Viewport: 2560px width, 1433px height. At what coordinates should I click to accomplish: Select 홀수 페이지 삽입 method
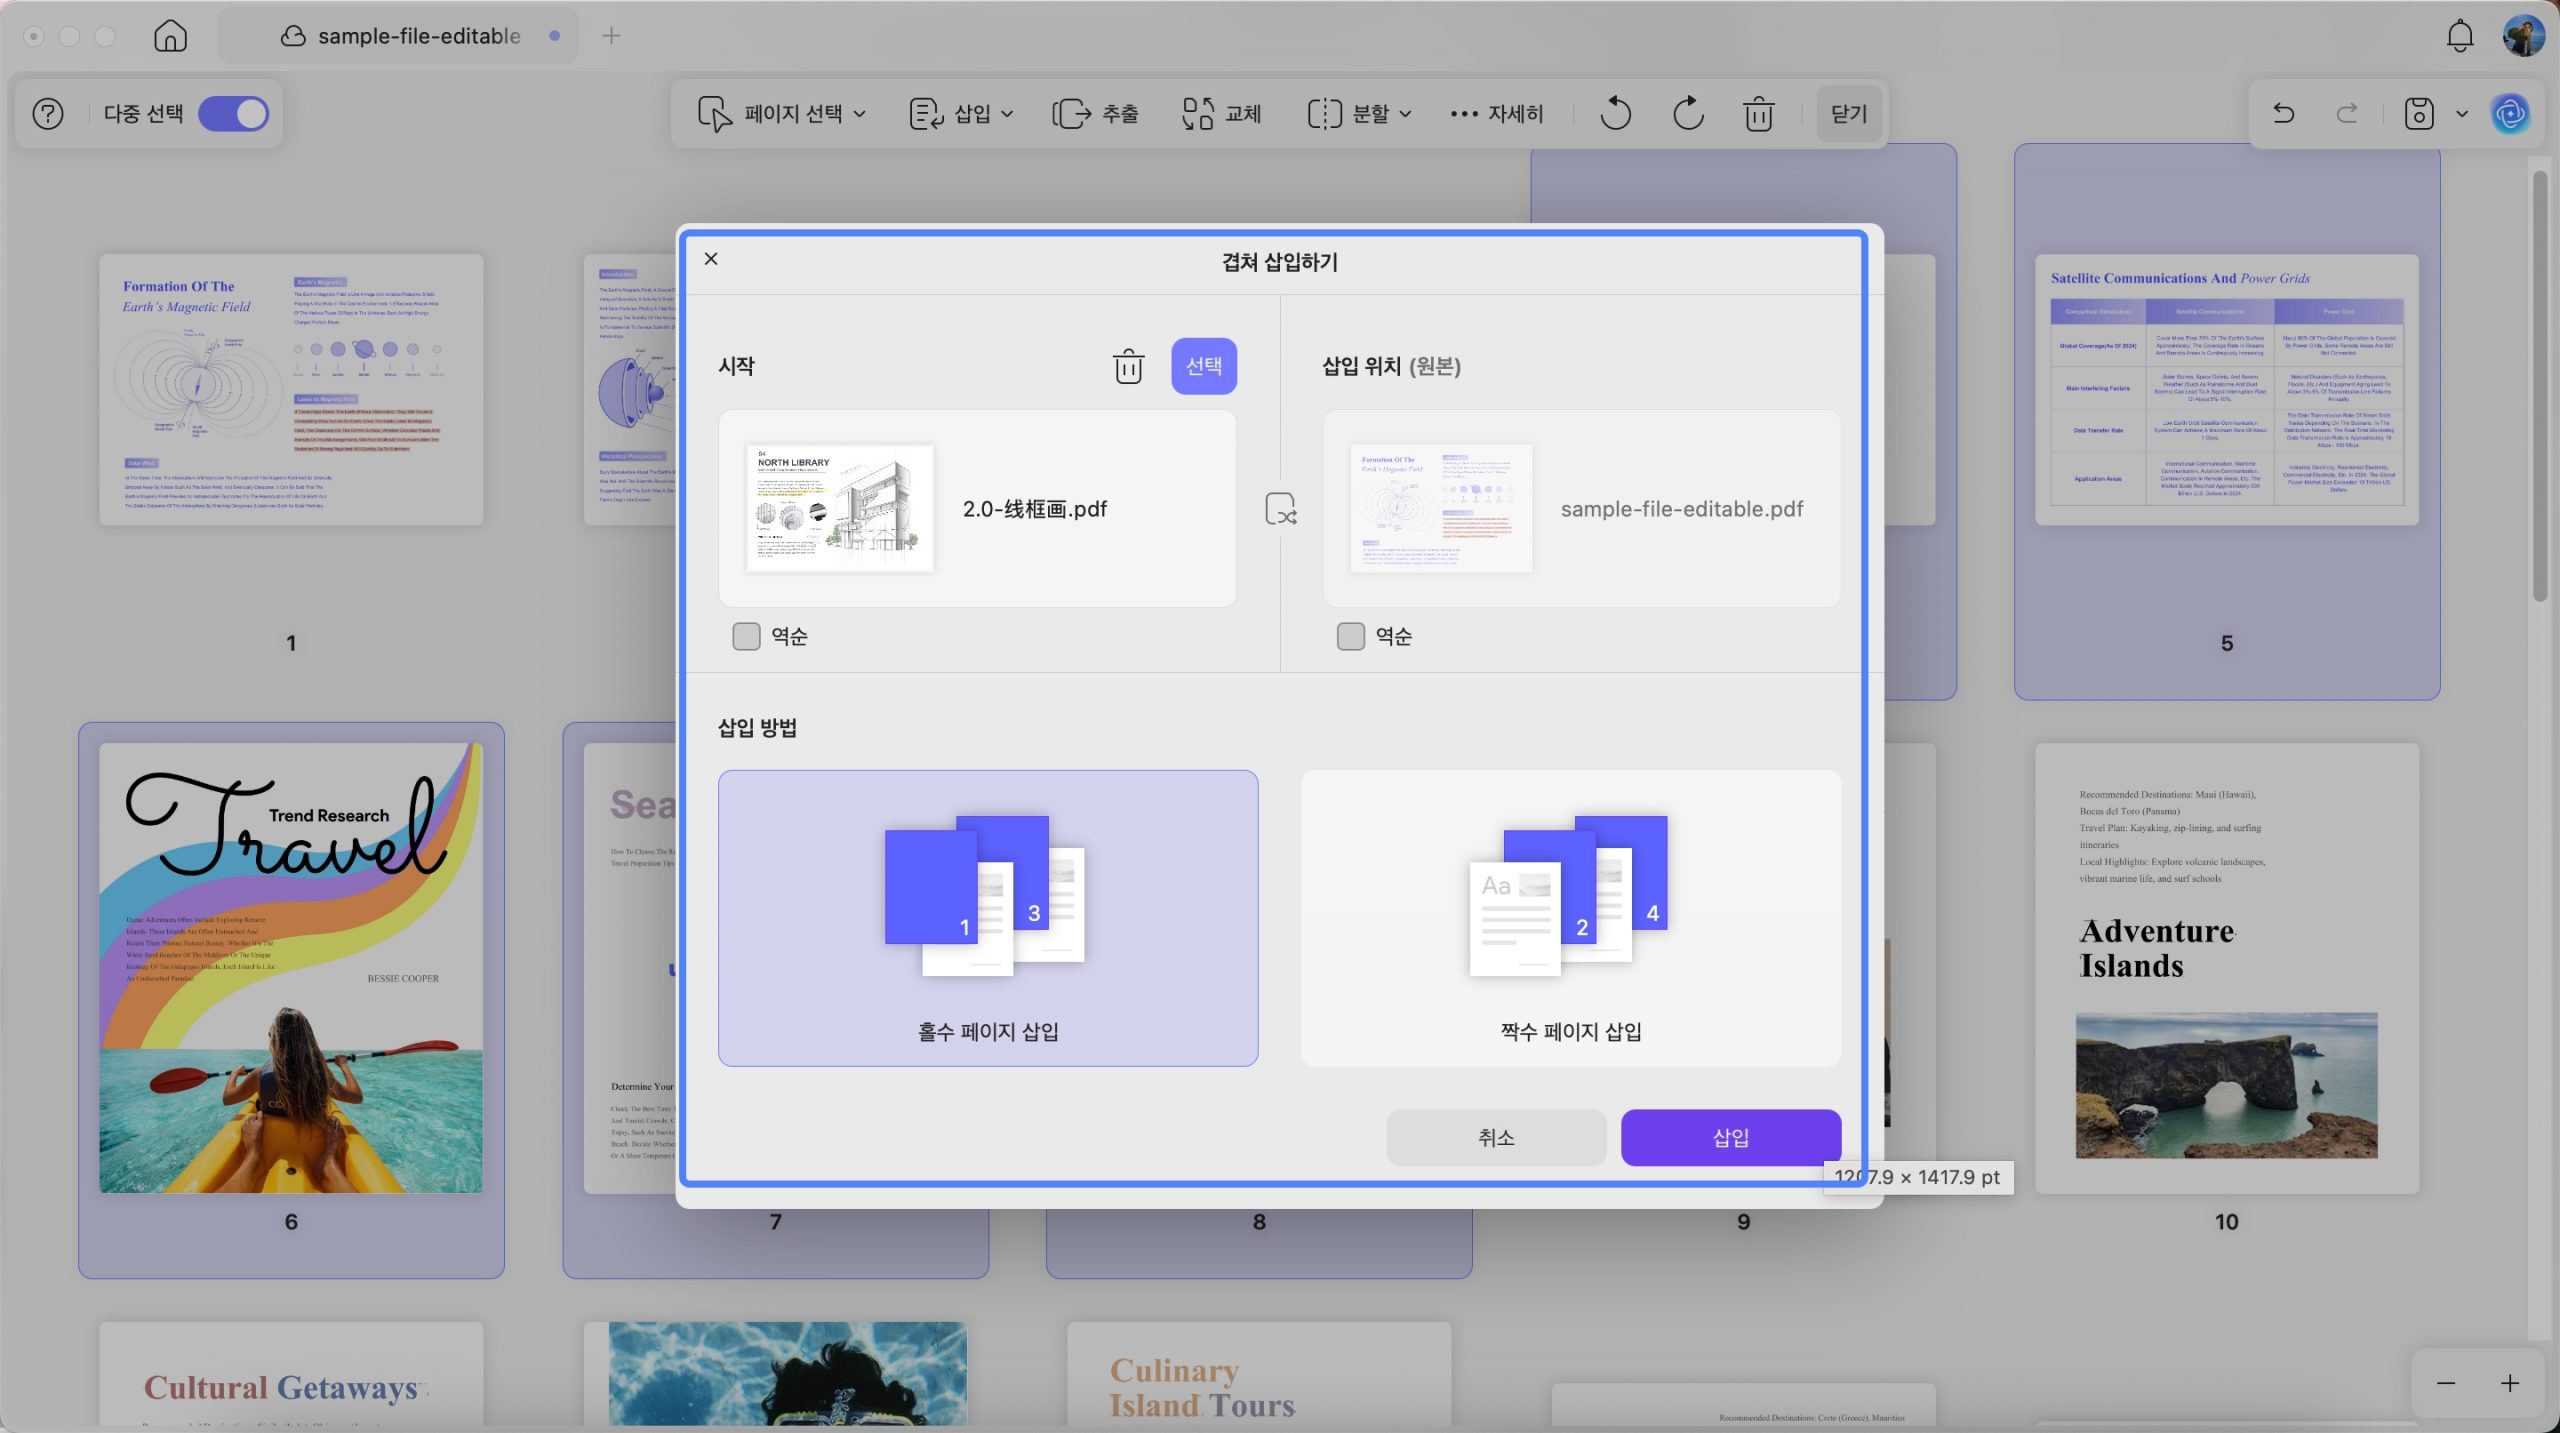[988, 918]
